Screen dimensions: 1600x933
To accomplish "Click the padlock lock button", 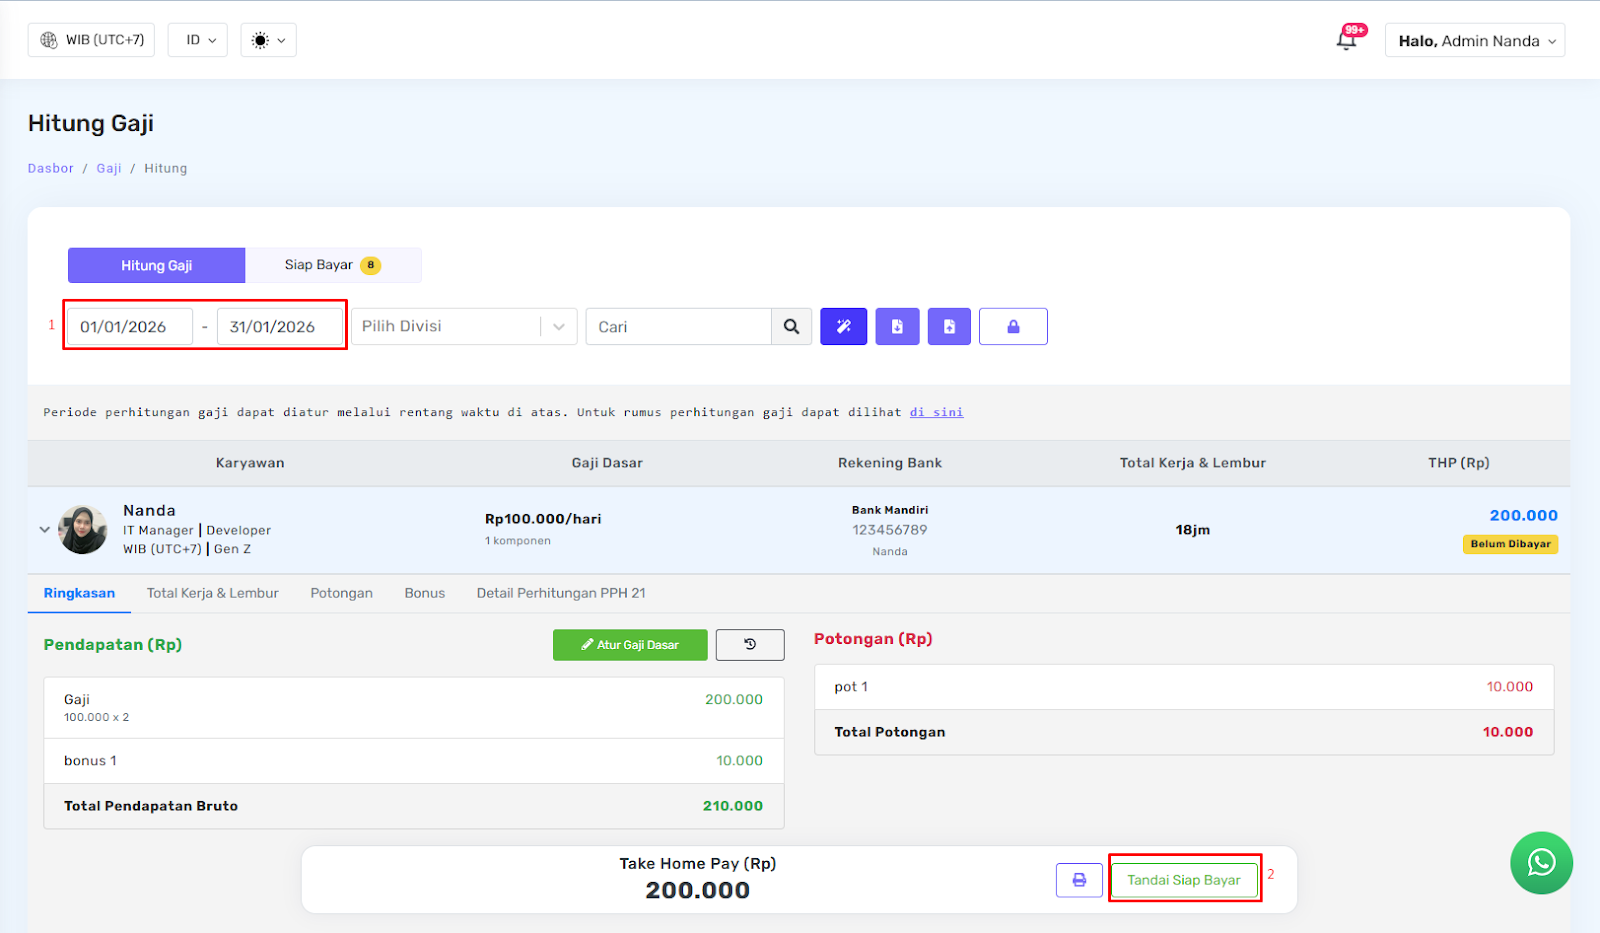I will click(x=1013, y=327).
